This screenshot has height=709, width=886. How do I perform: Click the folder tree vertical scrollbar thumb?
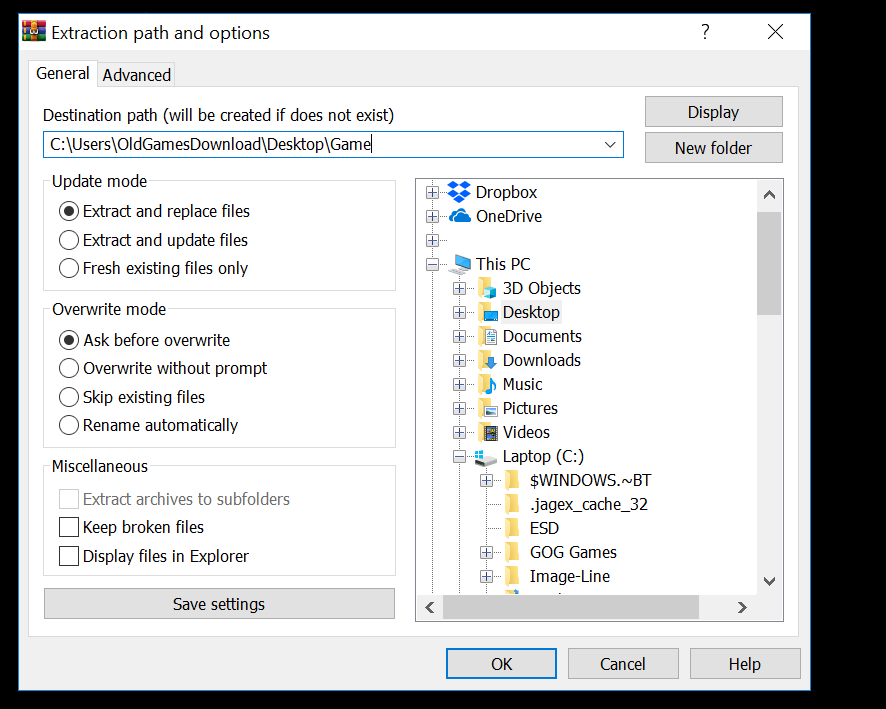768,263
